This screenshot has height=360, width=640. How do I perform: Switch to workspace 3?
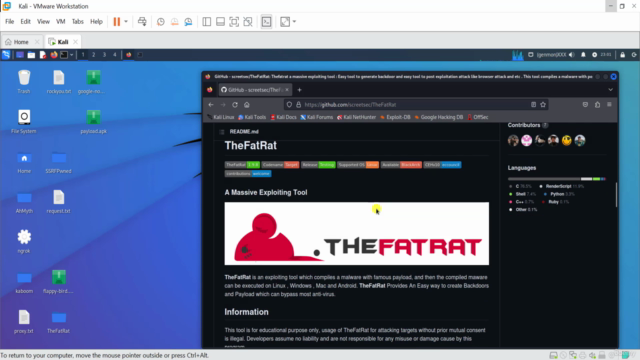click(104, 55)
